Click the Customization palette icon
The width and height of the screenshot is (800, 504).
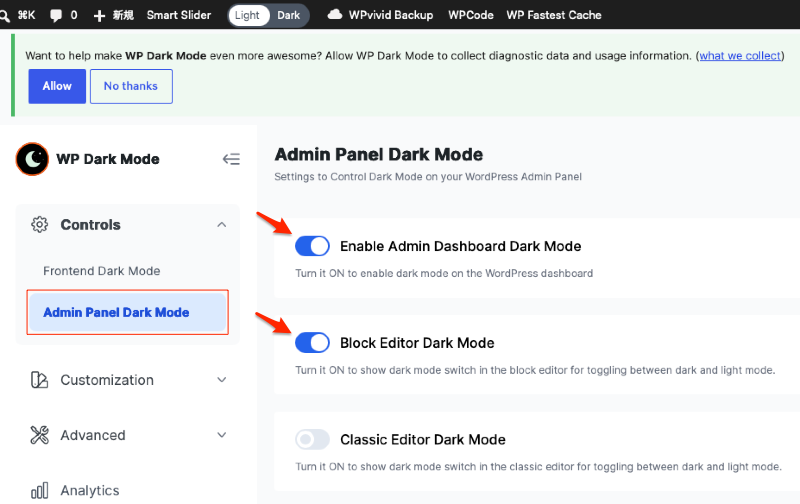[39, 380]
